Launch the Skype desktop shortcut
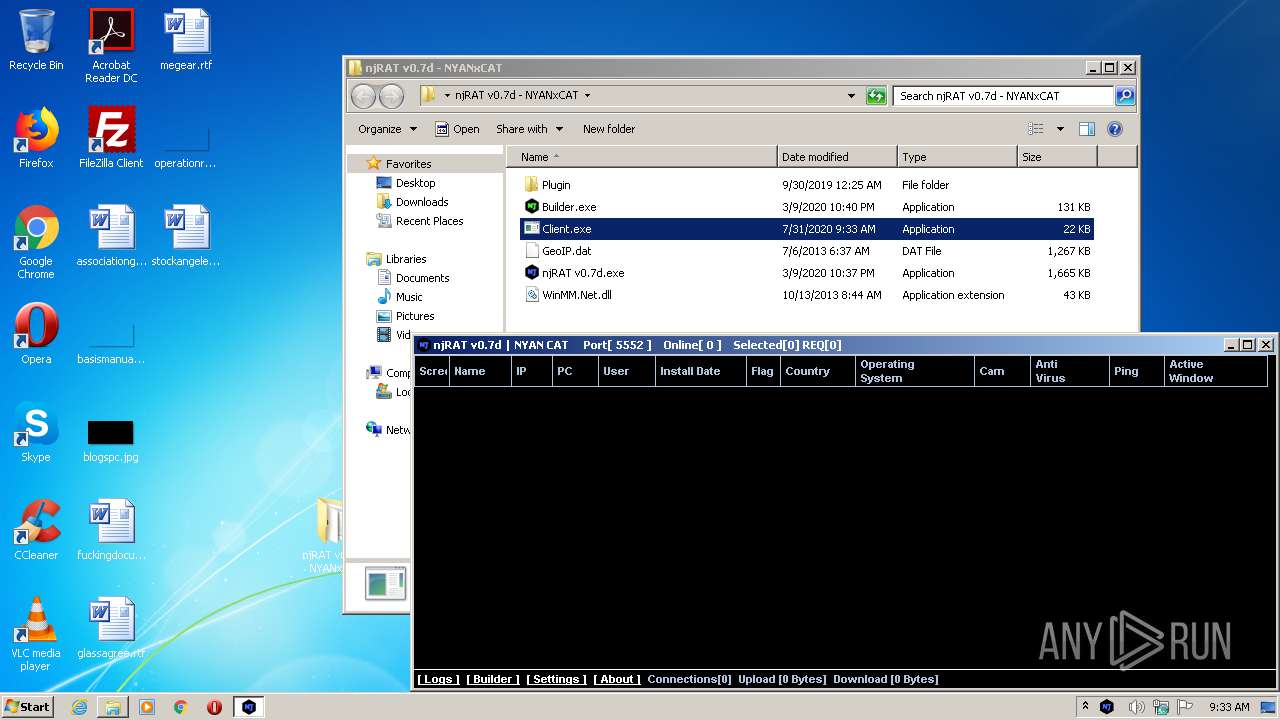Image resolution: width=1280 pixels, height=720 pixels. [36, 432]
